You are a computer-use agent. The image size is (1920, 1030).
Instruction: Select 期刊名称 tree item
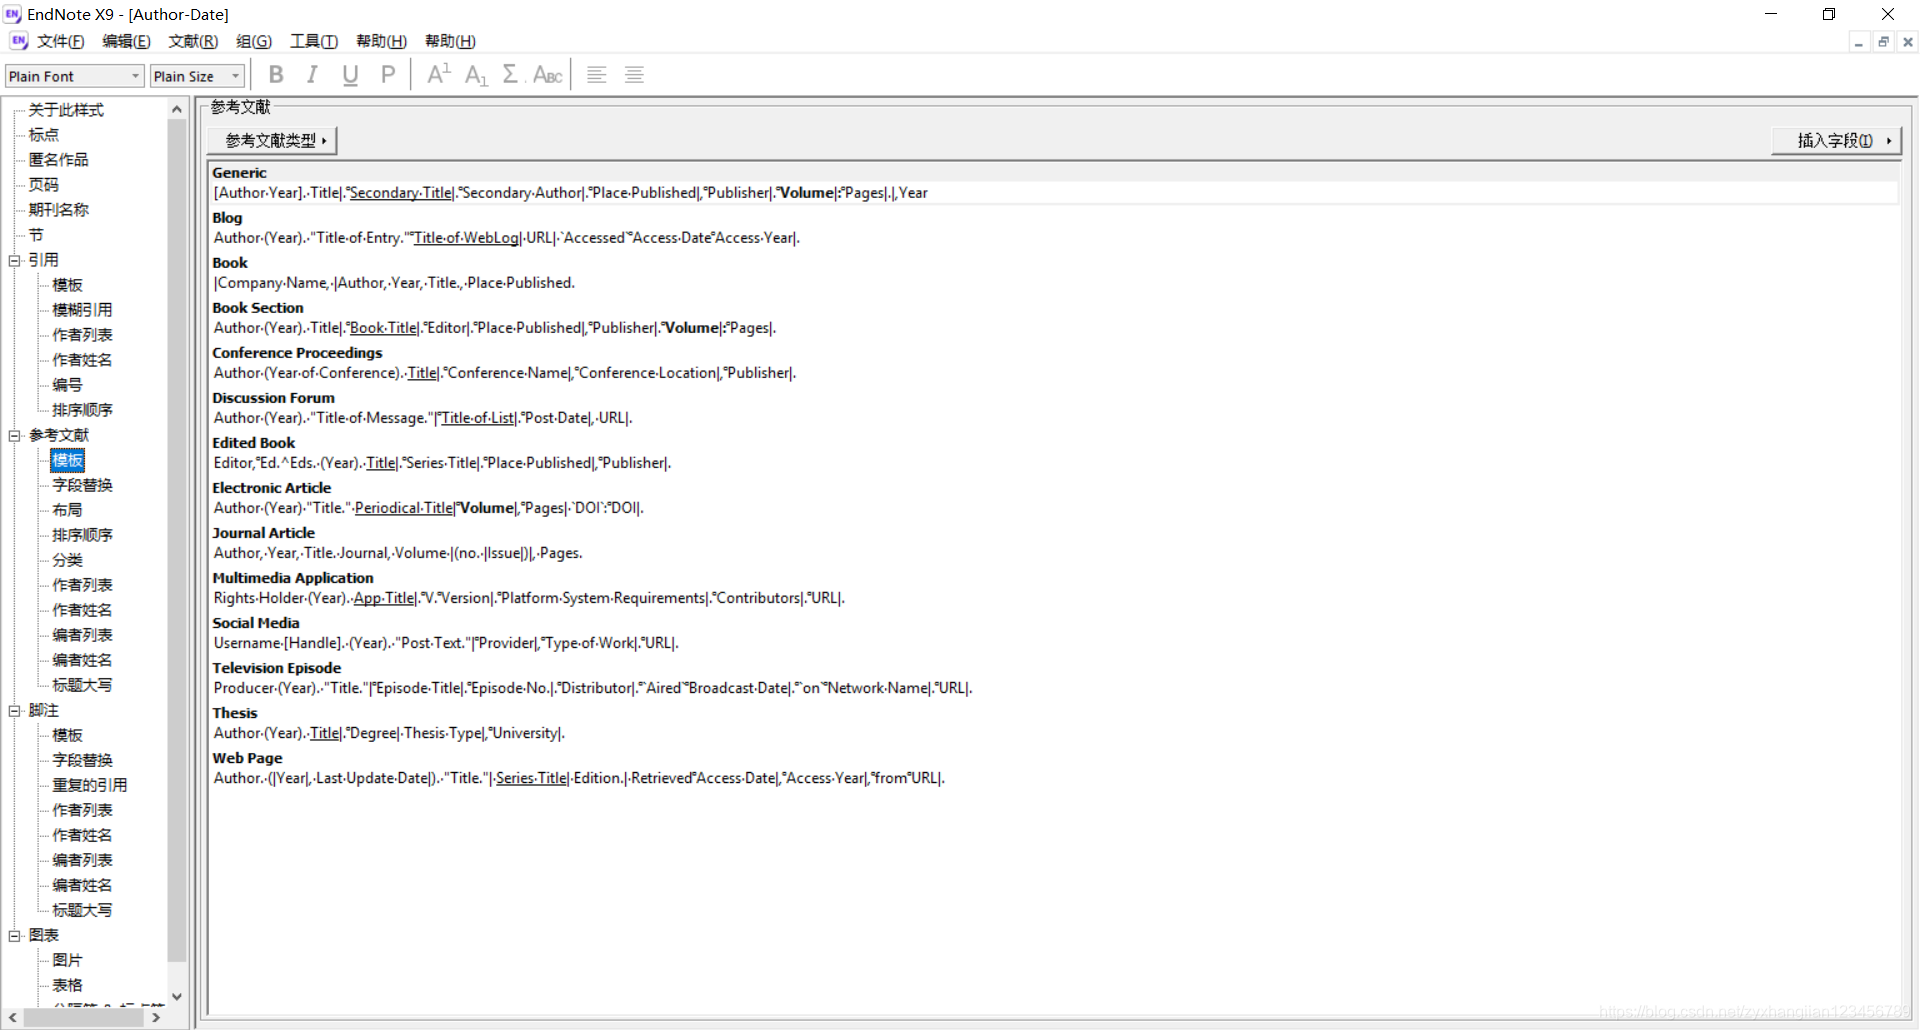pyautogui.click(x=58, y=210)
